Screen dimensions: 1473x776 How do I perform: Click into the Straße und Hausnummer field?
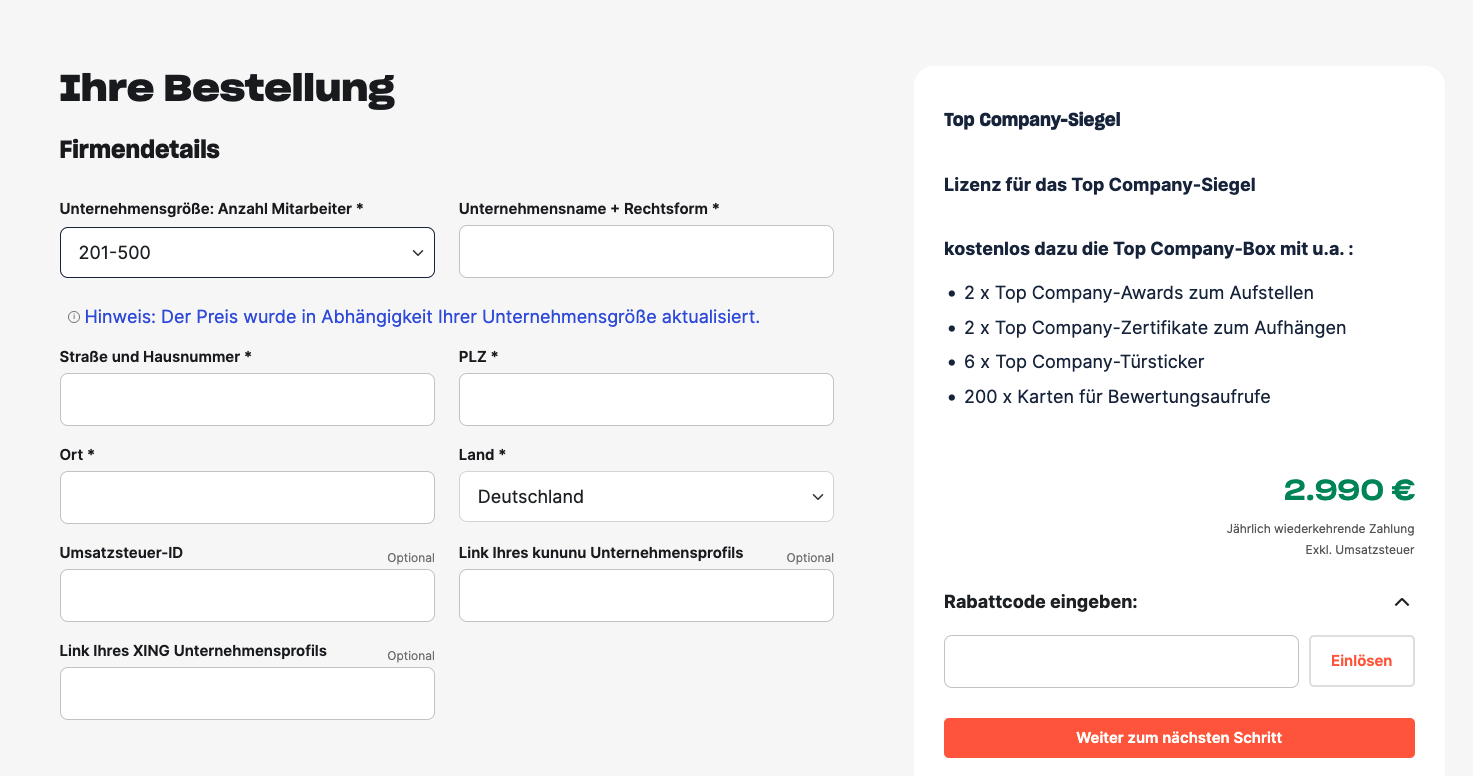247,400
